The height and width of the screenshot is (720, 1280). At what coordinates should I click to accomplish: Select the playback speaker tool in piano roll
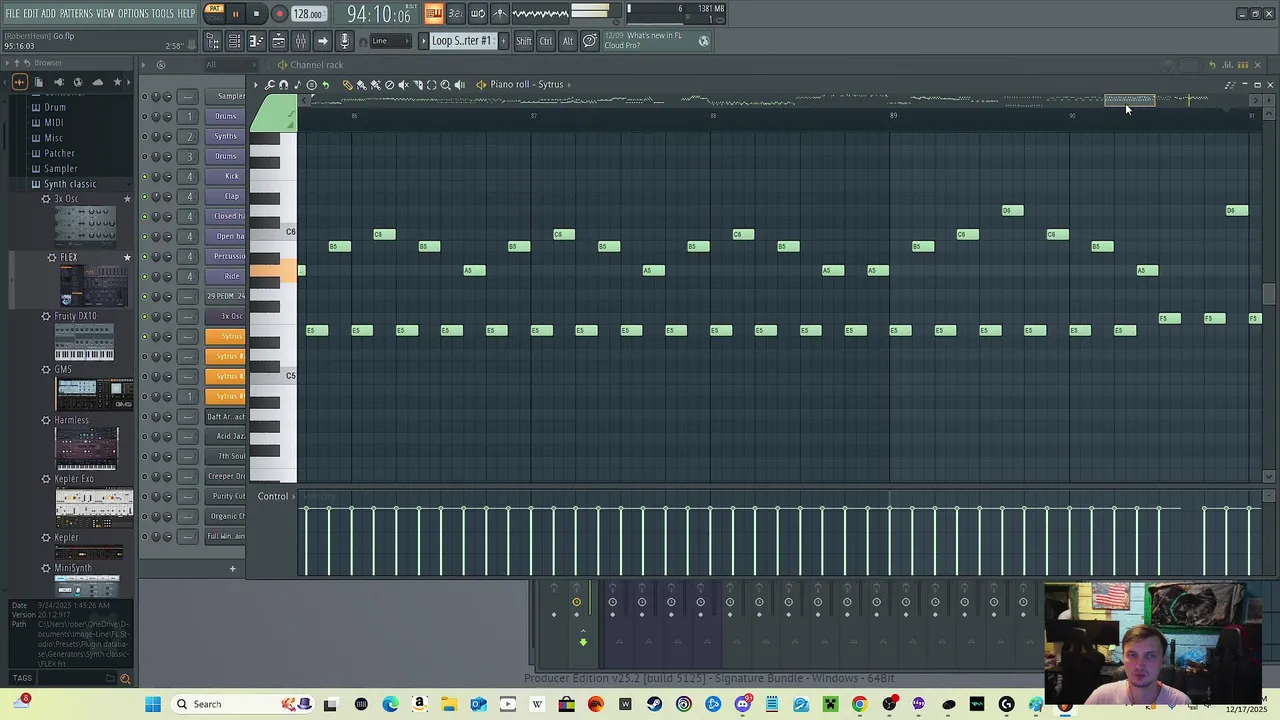(x=459, y=85)
